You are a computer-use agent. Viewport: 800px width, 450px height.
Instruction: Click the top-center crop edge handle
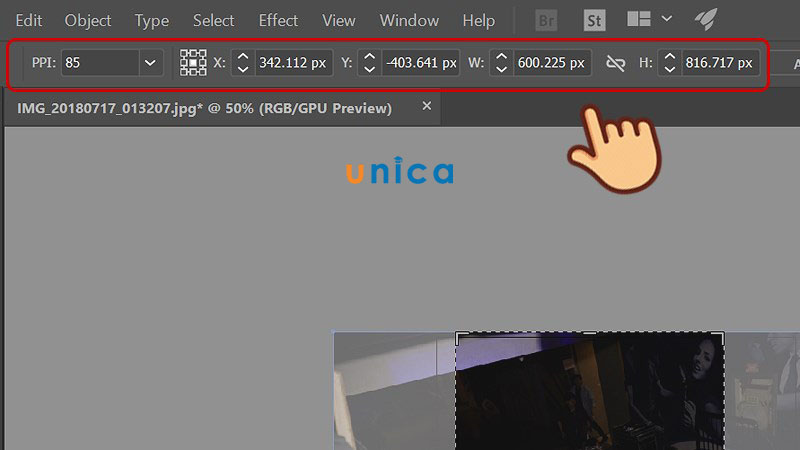(589, 333)
